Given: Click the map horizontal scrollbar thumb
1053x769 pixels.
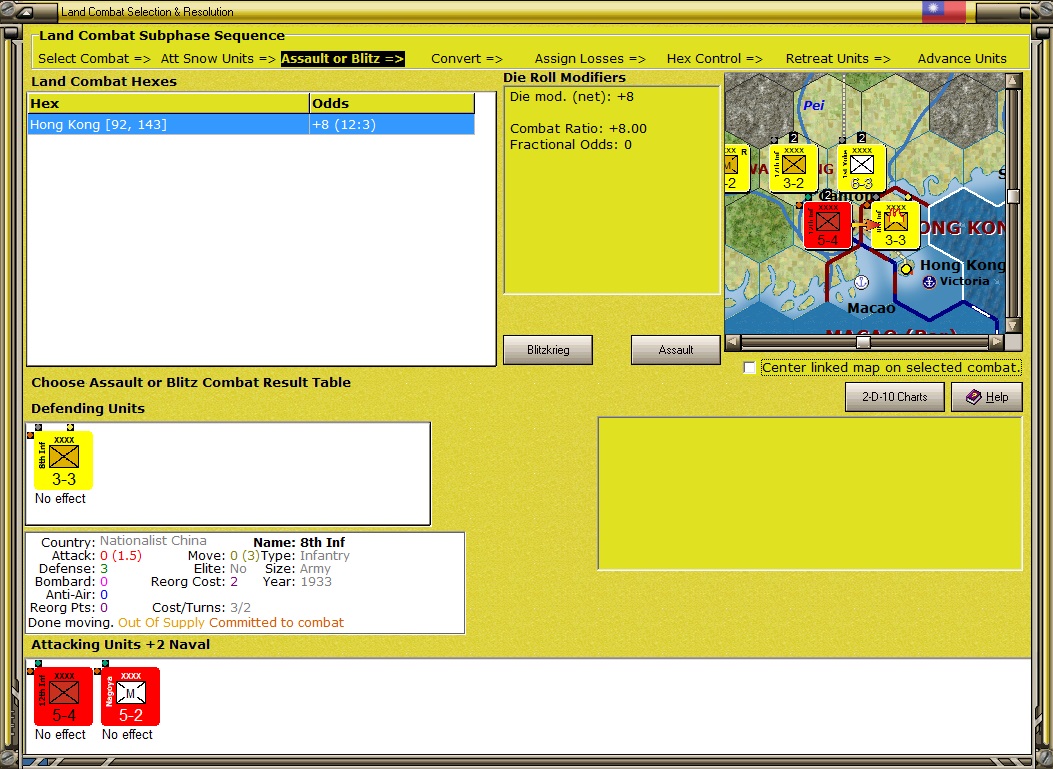Looking at the screenshot, I should pyautogui.click(x=864, y=342).
